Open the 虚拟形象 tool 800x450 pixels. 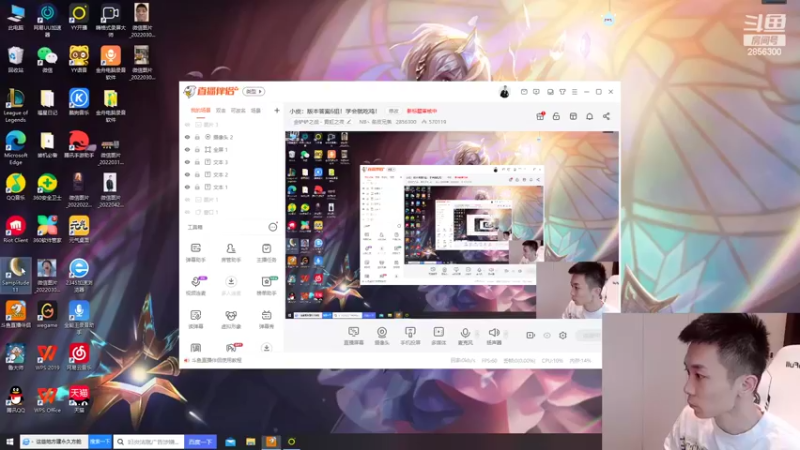point(231,319)
